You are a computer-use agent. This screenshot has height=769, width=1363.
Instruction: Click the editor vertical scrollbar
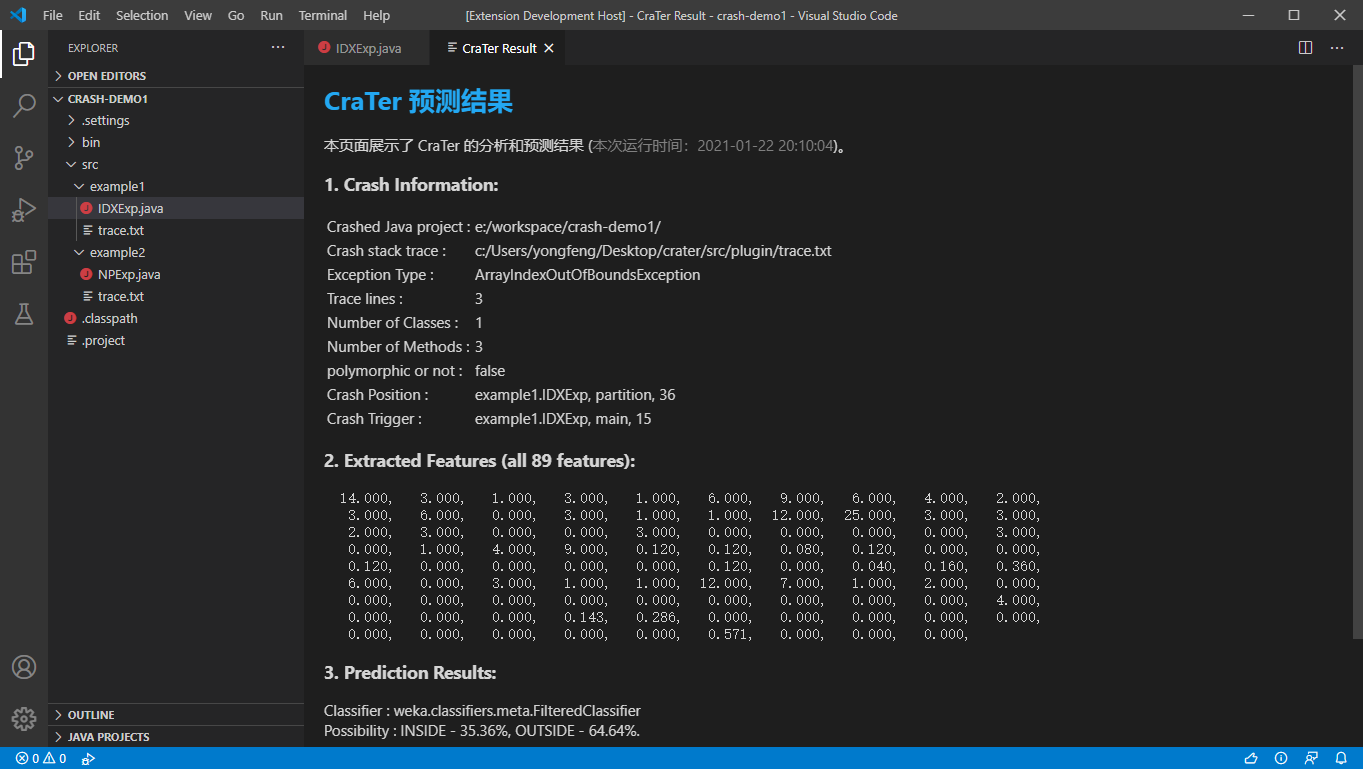point(1356,352)
